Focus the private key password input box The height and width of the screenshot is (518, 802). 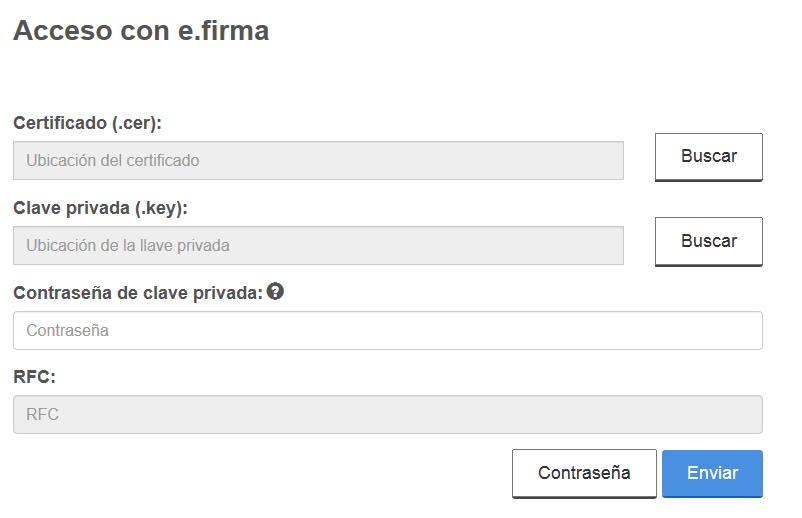tap(388, 330)
